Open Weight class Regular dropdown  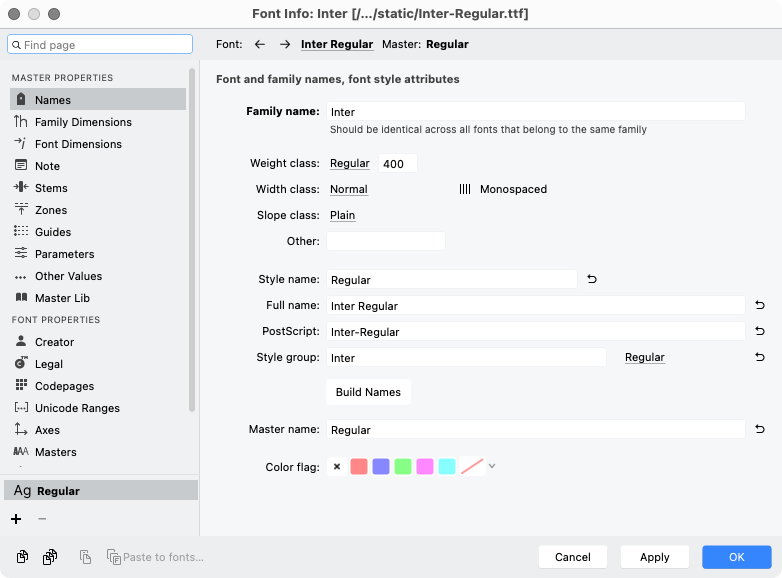point(350,163)
